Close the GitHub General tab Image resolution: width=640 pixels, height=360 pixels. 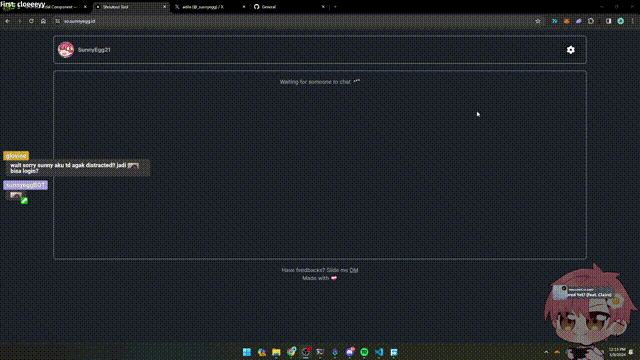[323, 7]
